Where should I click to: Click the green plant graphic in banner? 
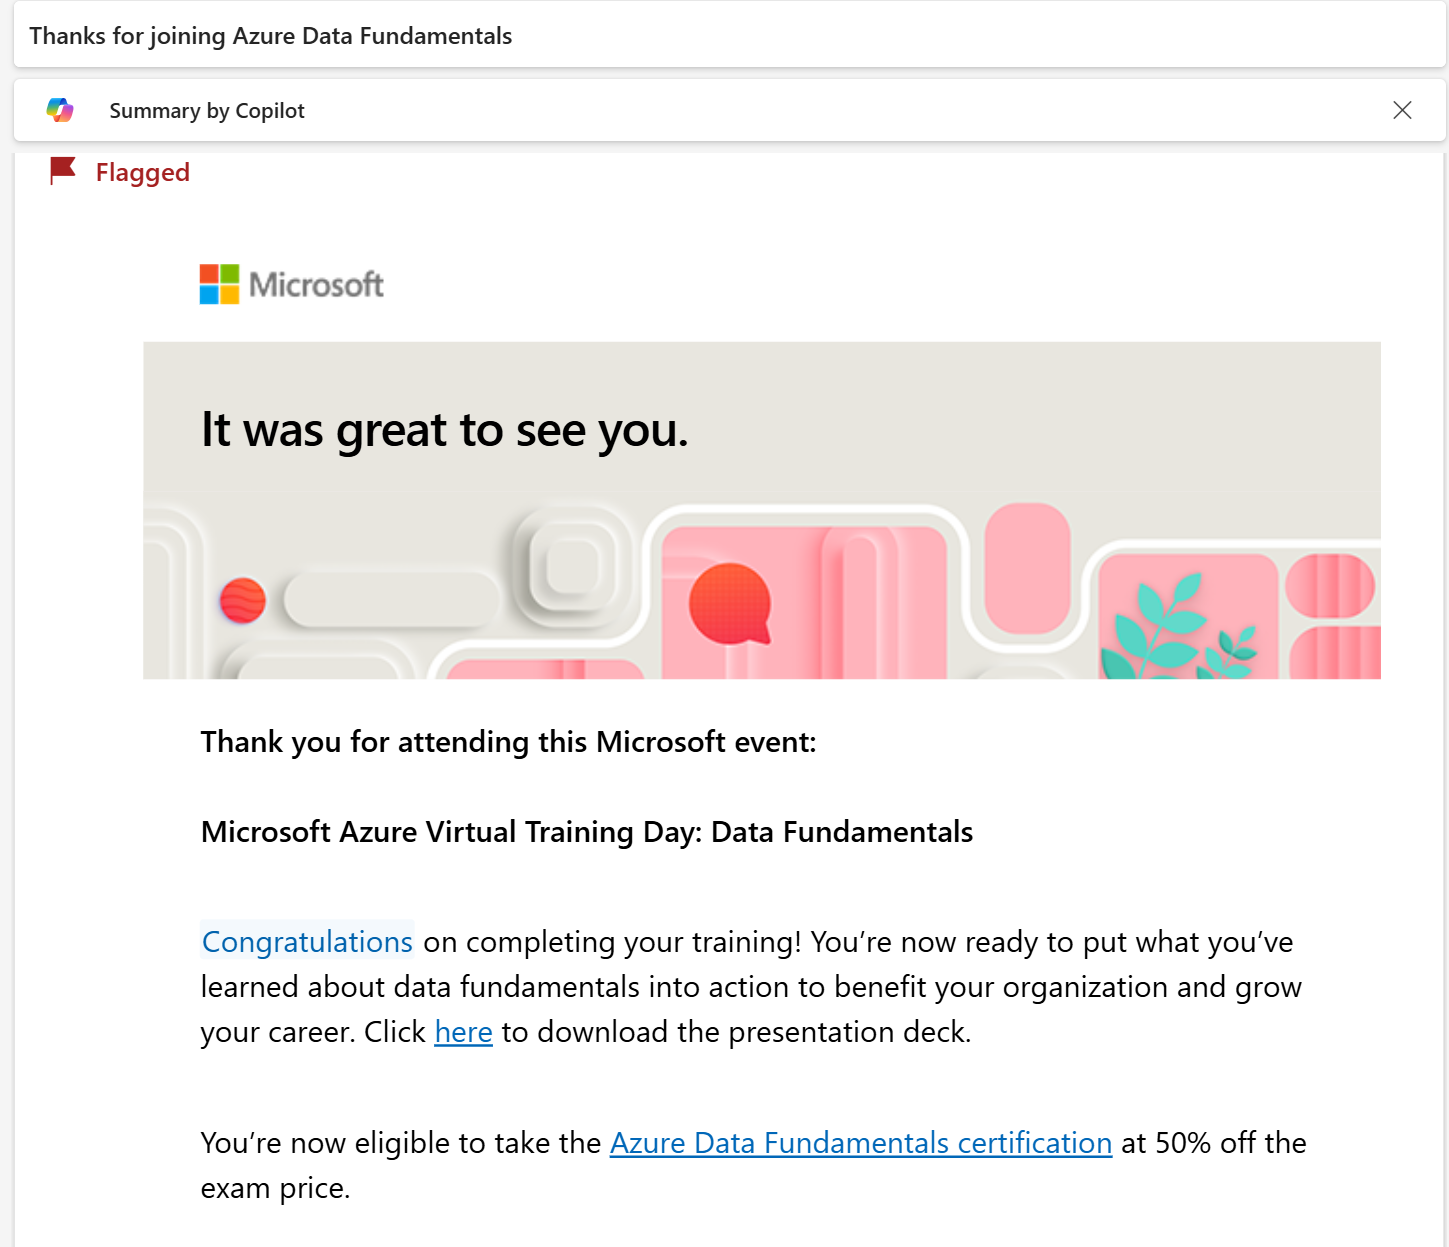(x=1177, y=632)
